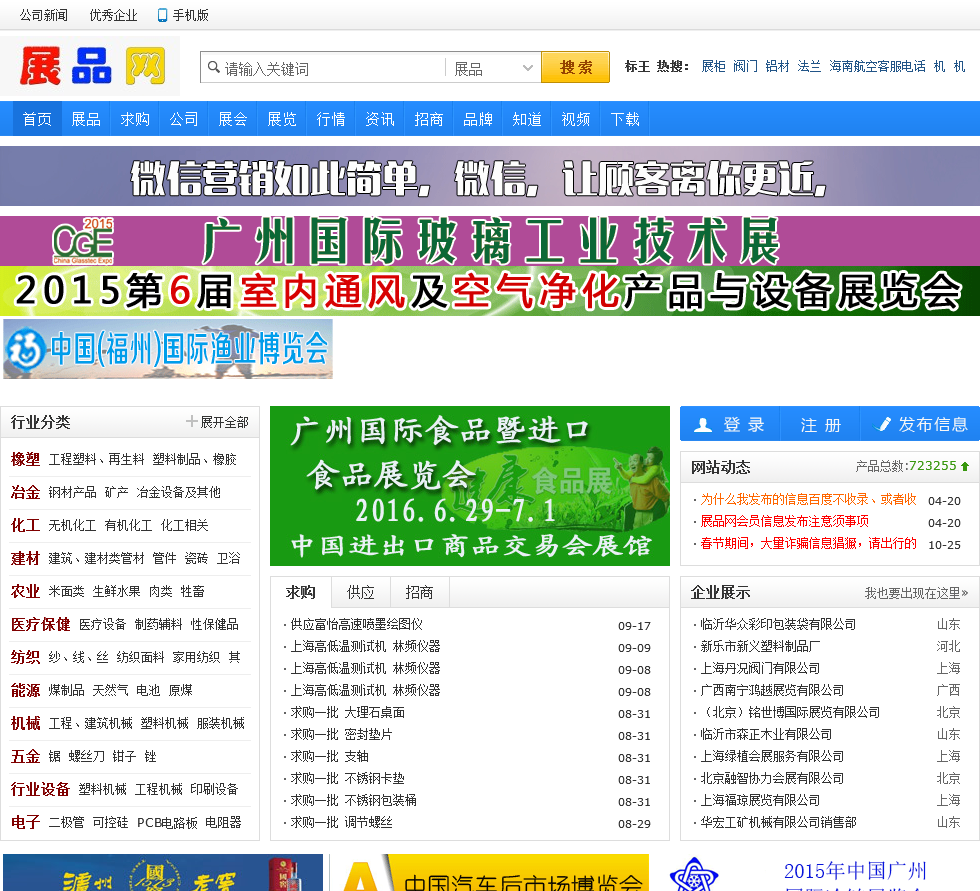Viewport: 980px width, 891px height.
Task: Go to the 展品 nav menu item
Action: click(x=86, y=119)
